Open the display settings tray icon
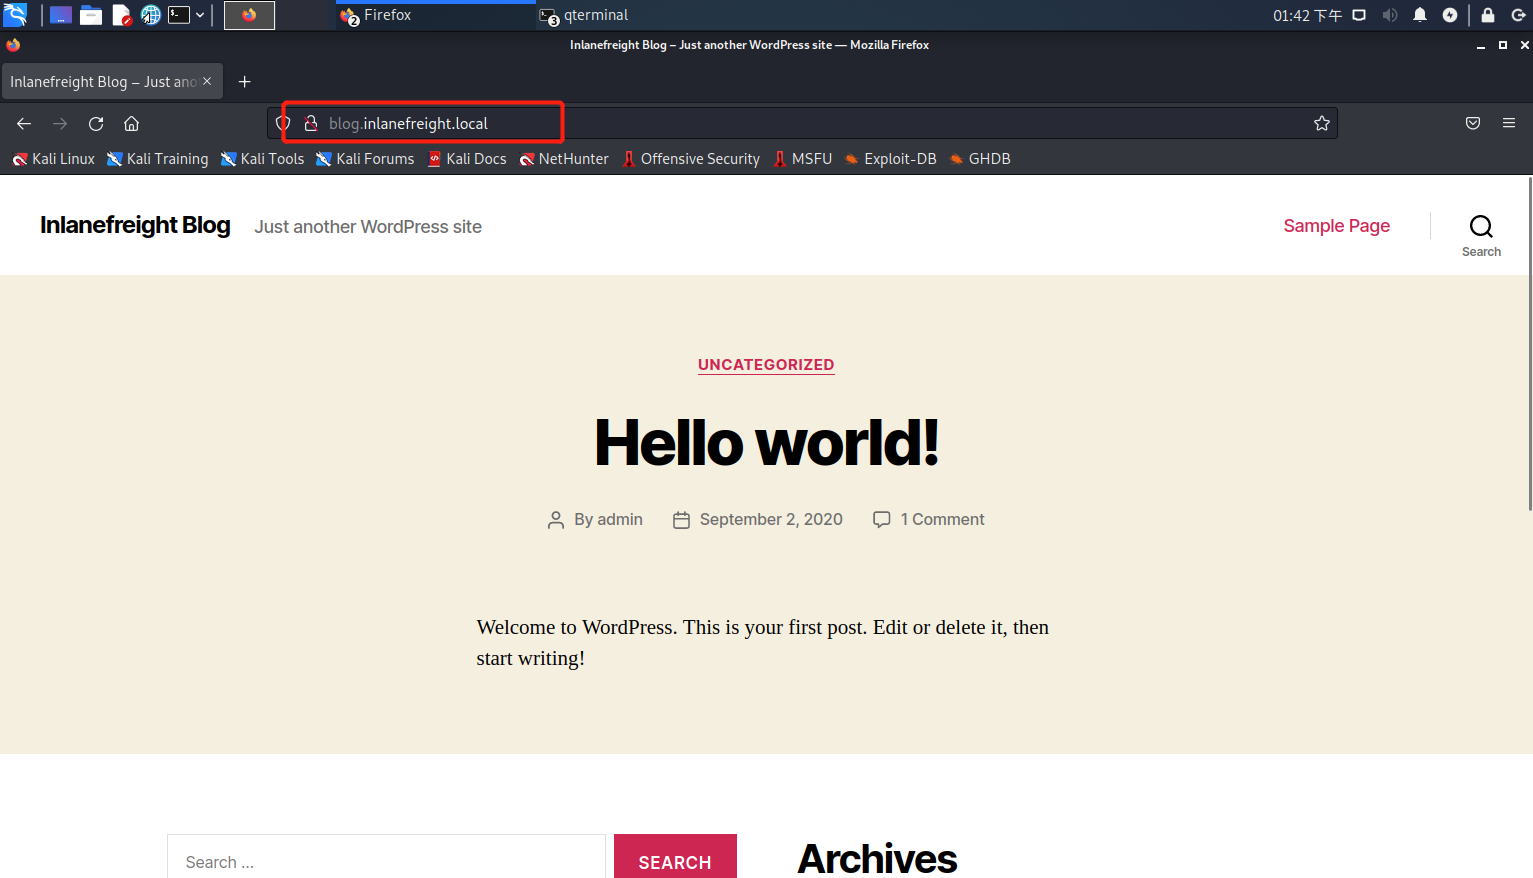Viewport: 1533px width, 878px height. pos(1359,15)
